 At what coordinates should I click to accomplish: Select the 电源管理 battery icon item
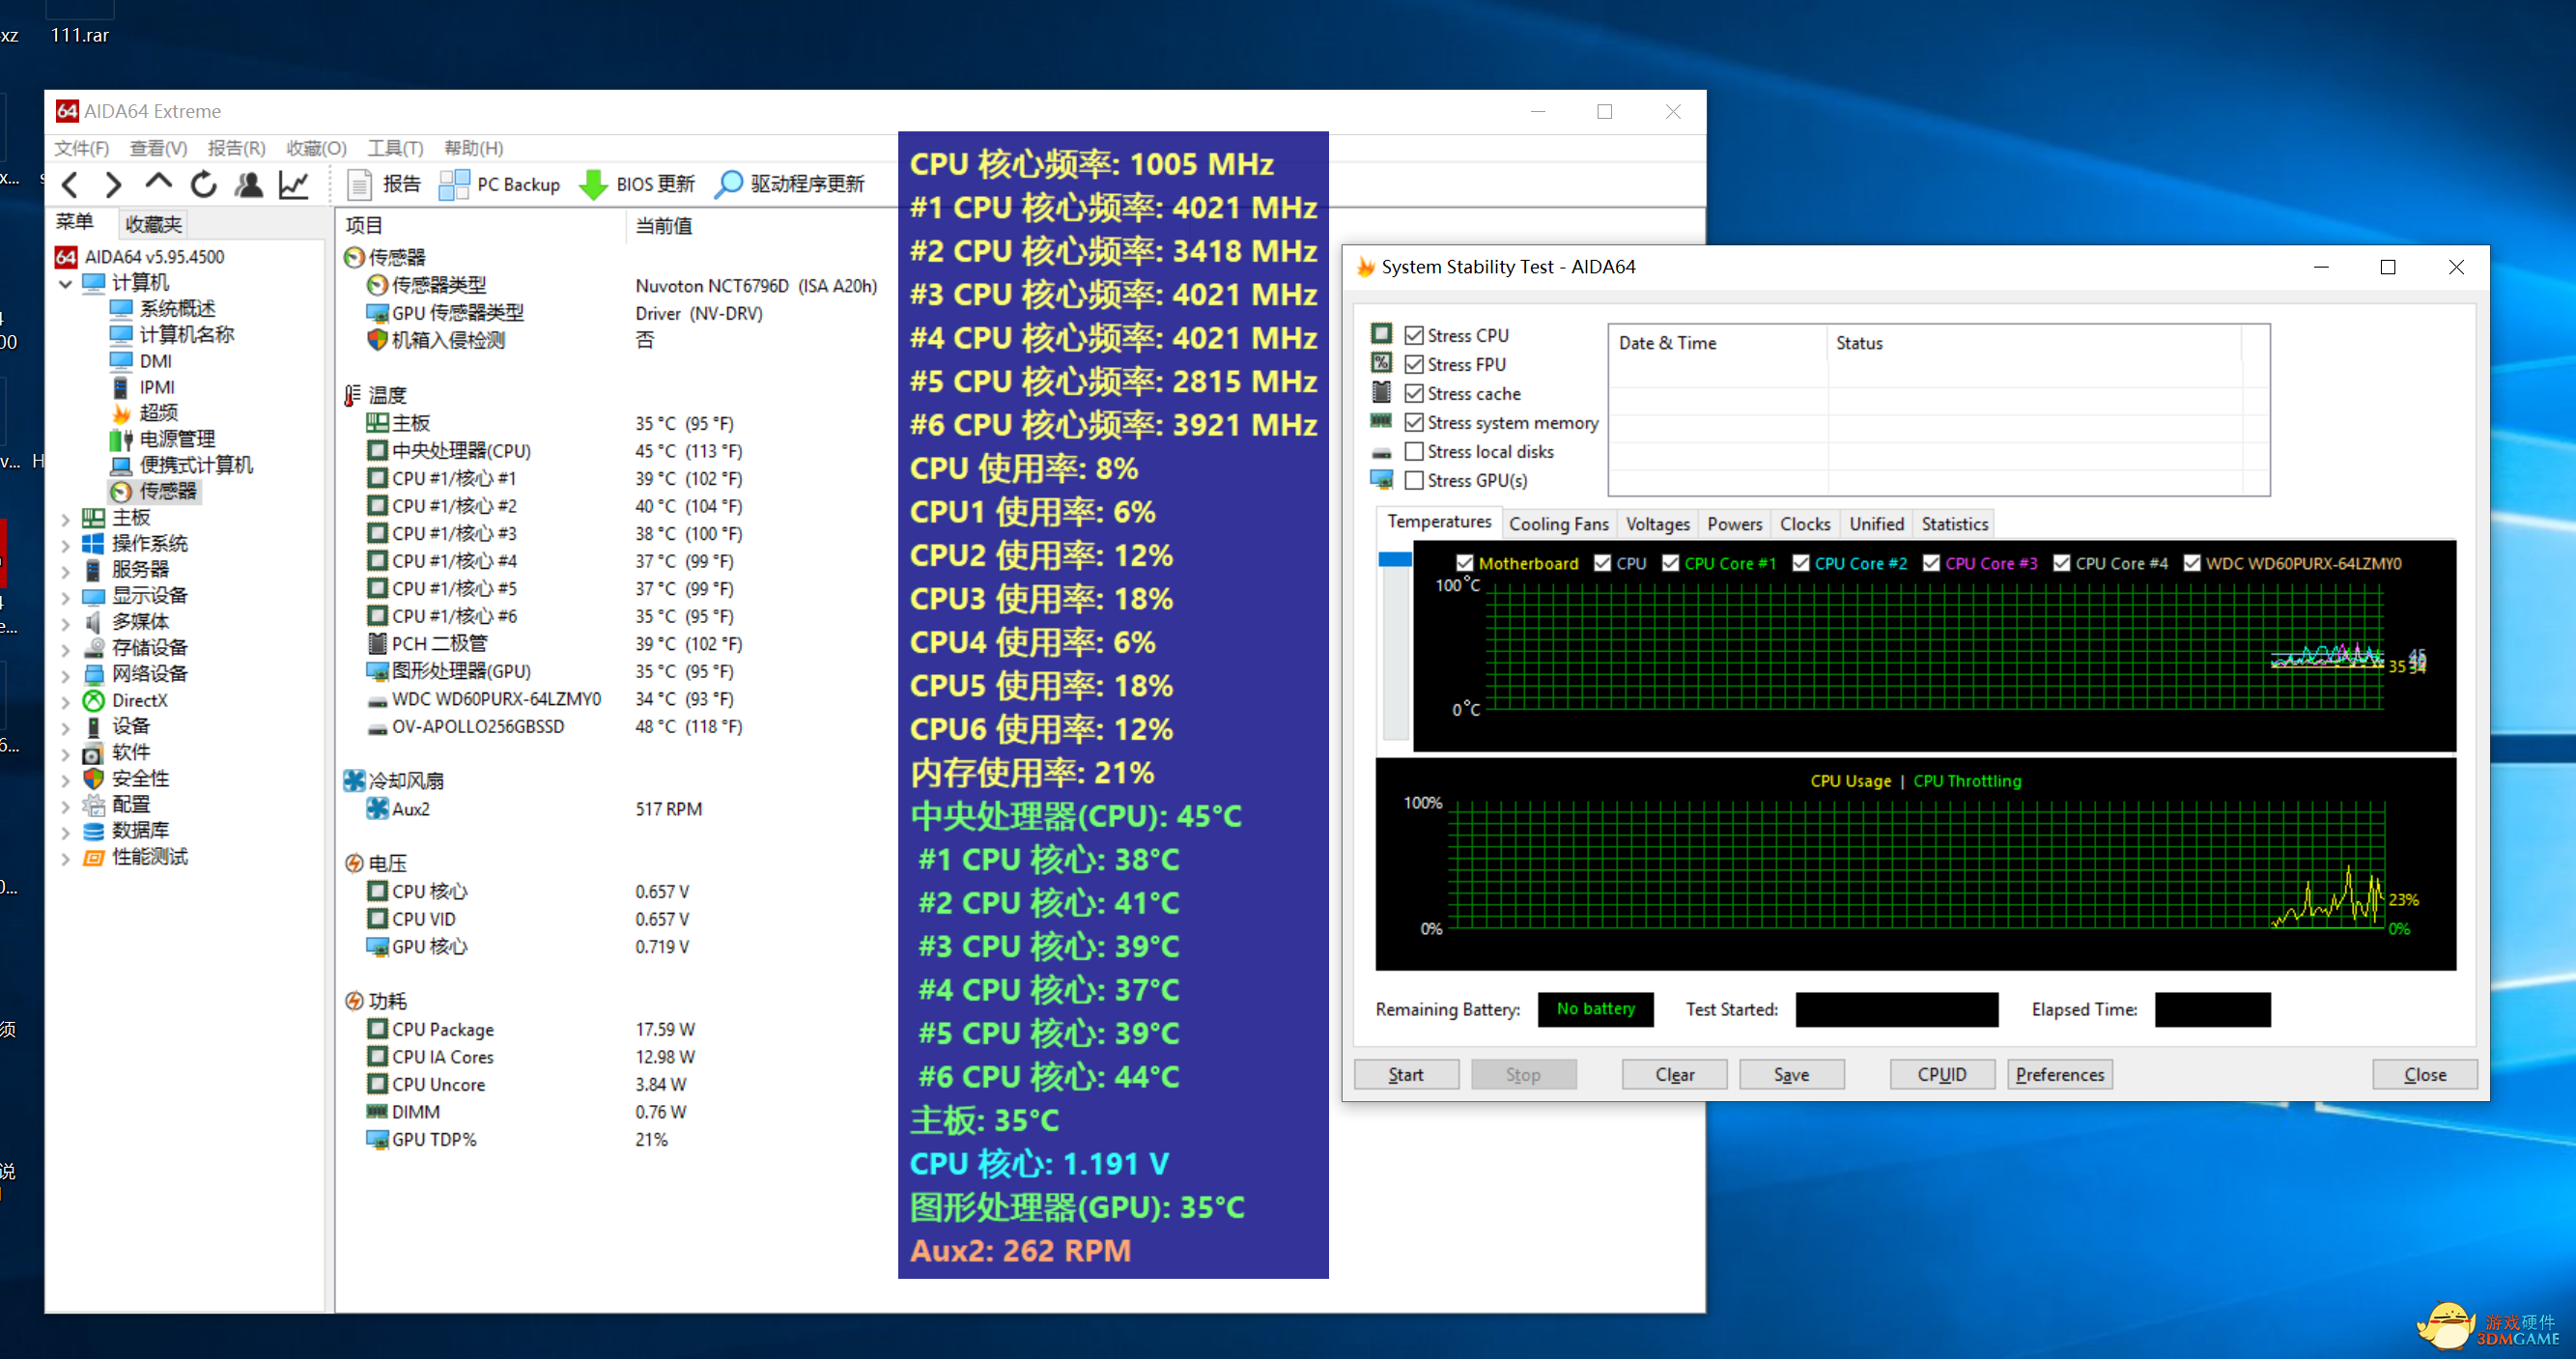[121, 439]
